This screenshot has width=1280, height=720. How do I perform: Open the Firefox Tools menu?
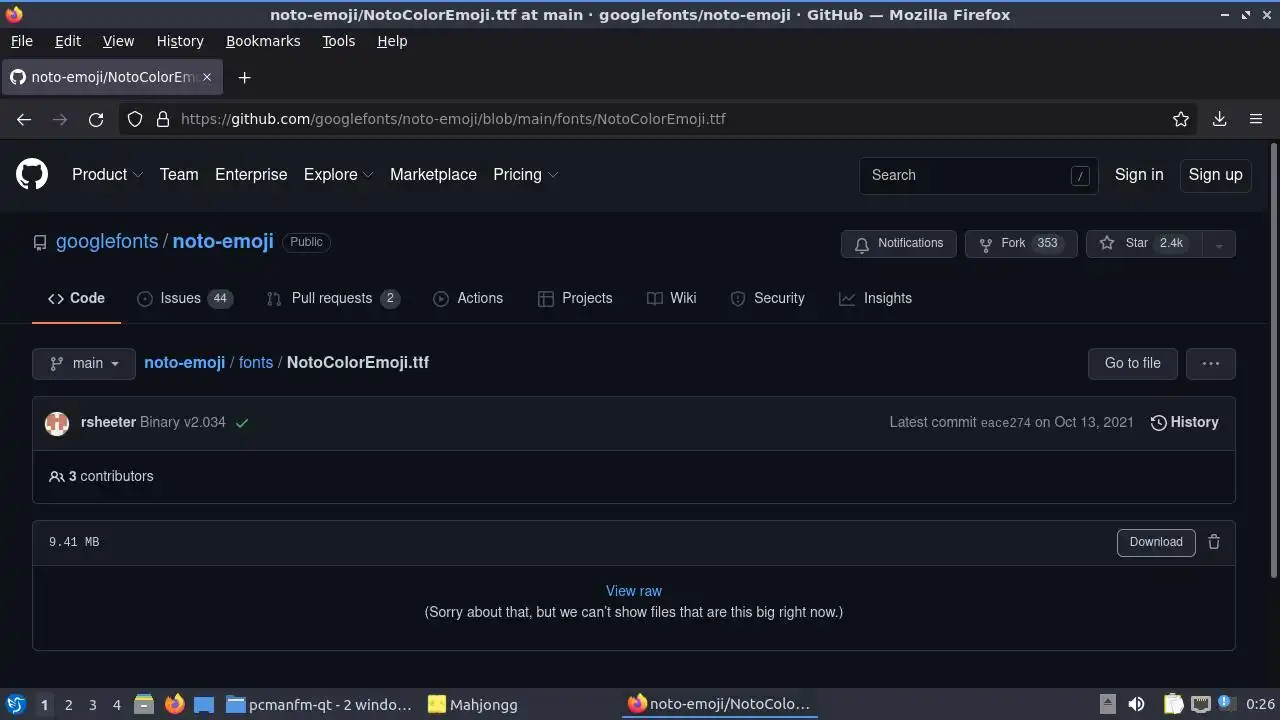click(x=338, y=41)
